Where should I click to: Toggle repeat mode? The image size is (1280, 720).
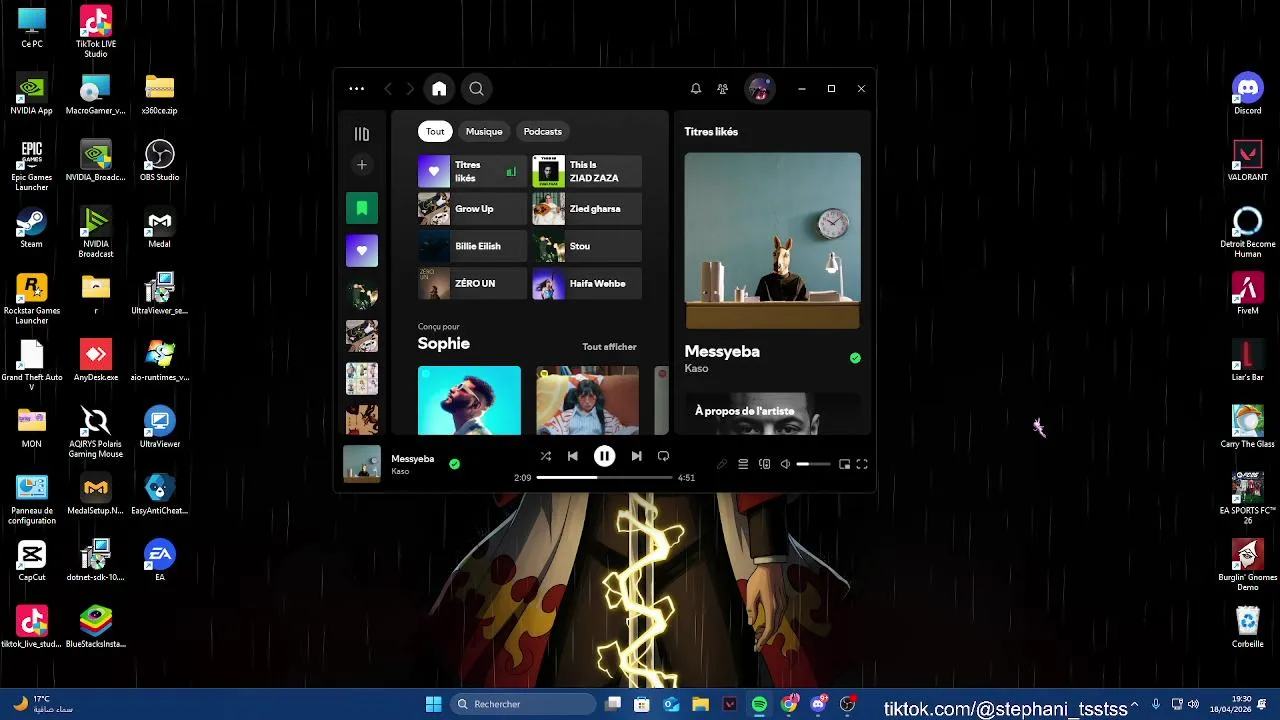click(x=663, y=456)
